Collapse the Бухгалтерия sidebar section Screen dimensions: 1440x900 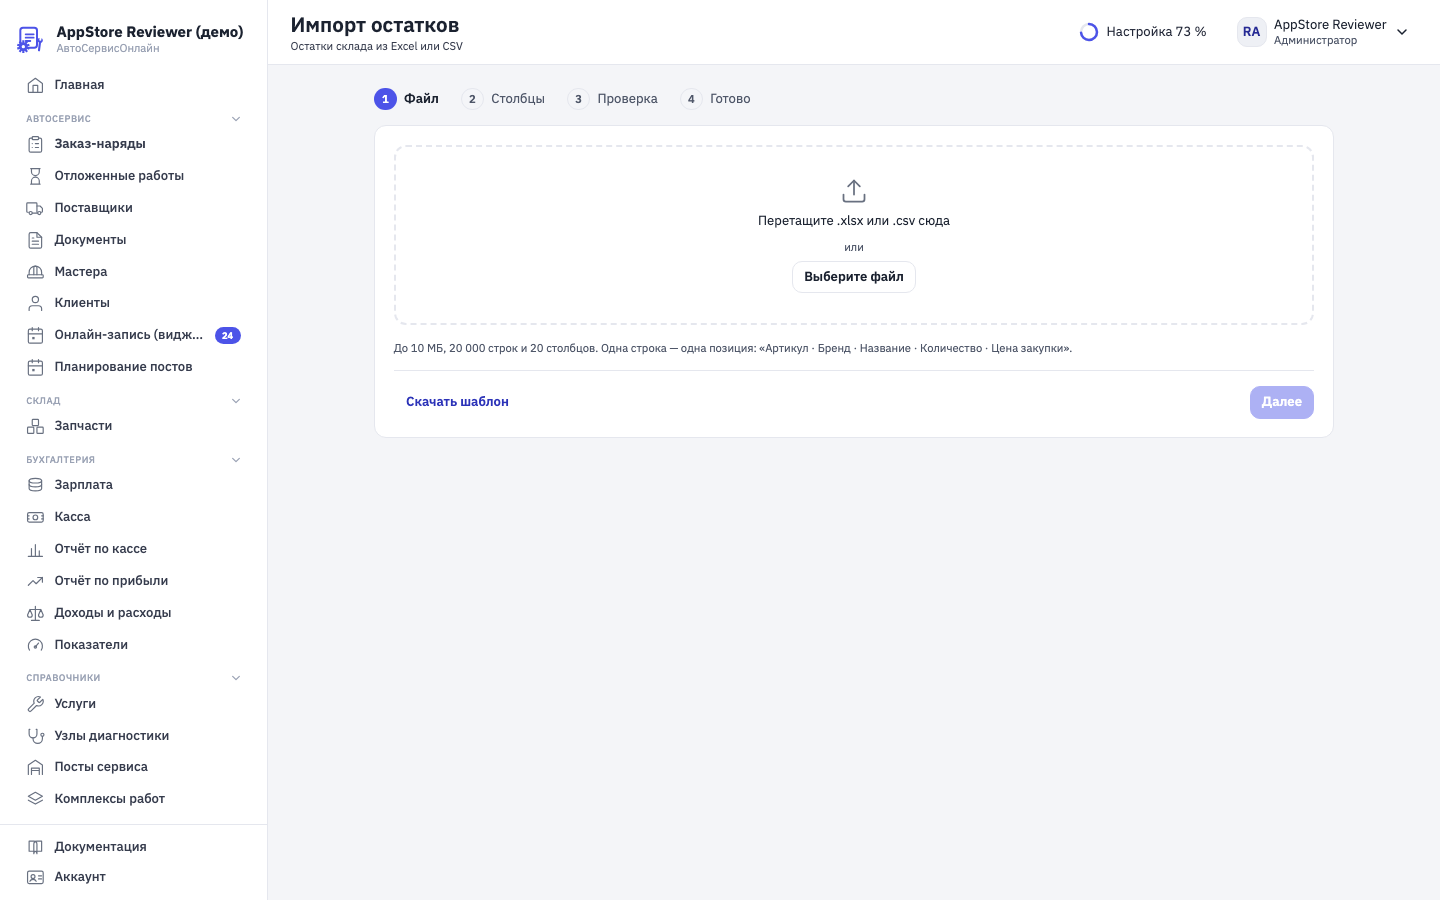[236, 460]
